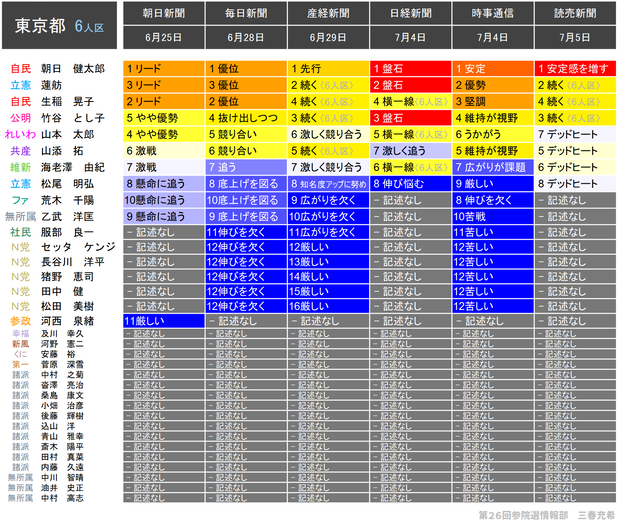The image size is (620, 522).
Task: Select candidate name 蓮舫
Action: 51,85
